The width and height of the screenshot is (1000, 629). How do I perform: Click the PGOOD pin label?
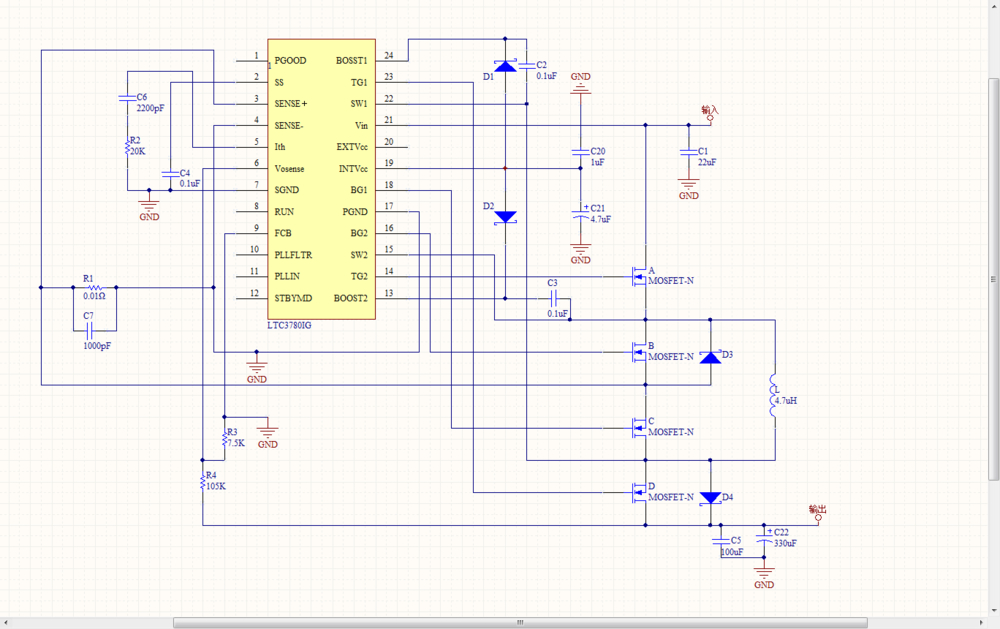click(290, 61)
